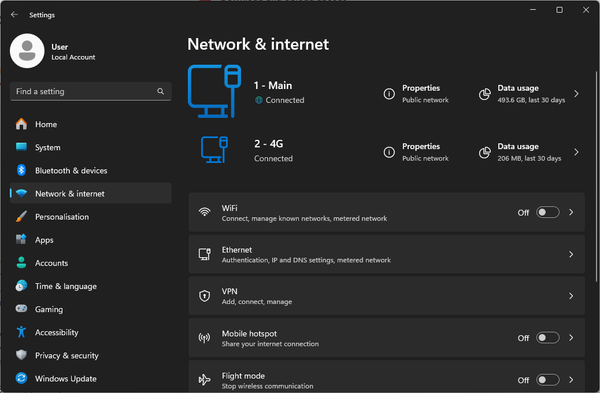Click the Ethernet monitor icon in list
This screenshot has width=600, height=393.
point(205,254)
